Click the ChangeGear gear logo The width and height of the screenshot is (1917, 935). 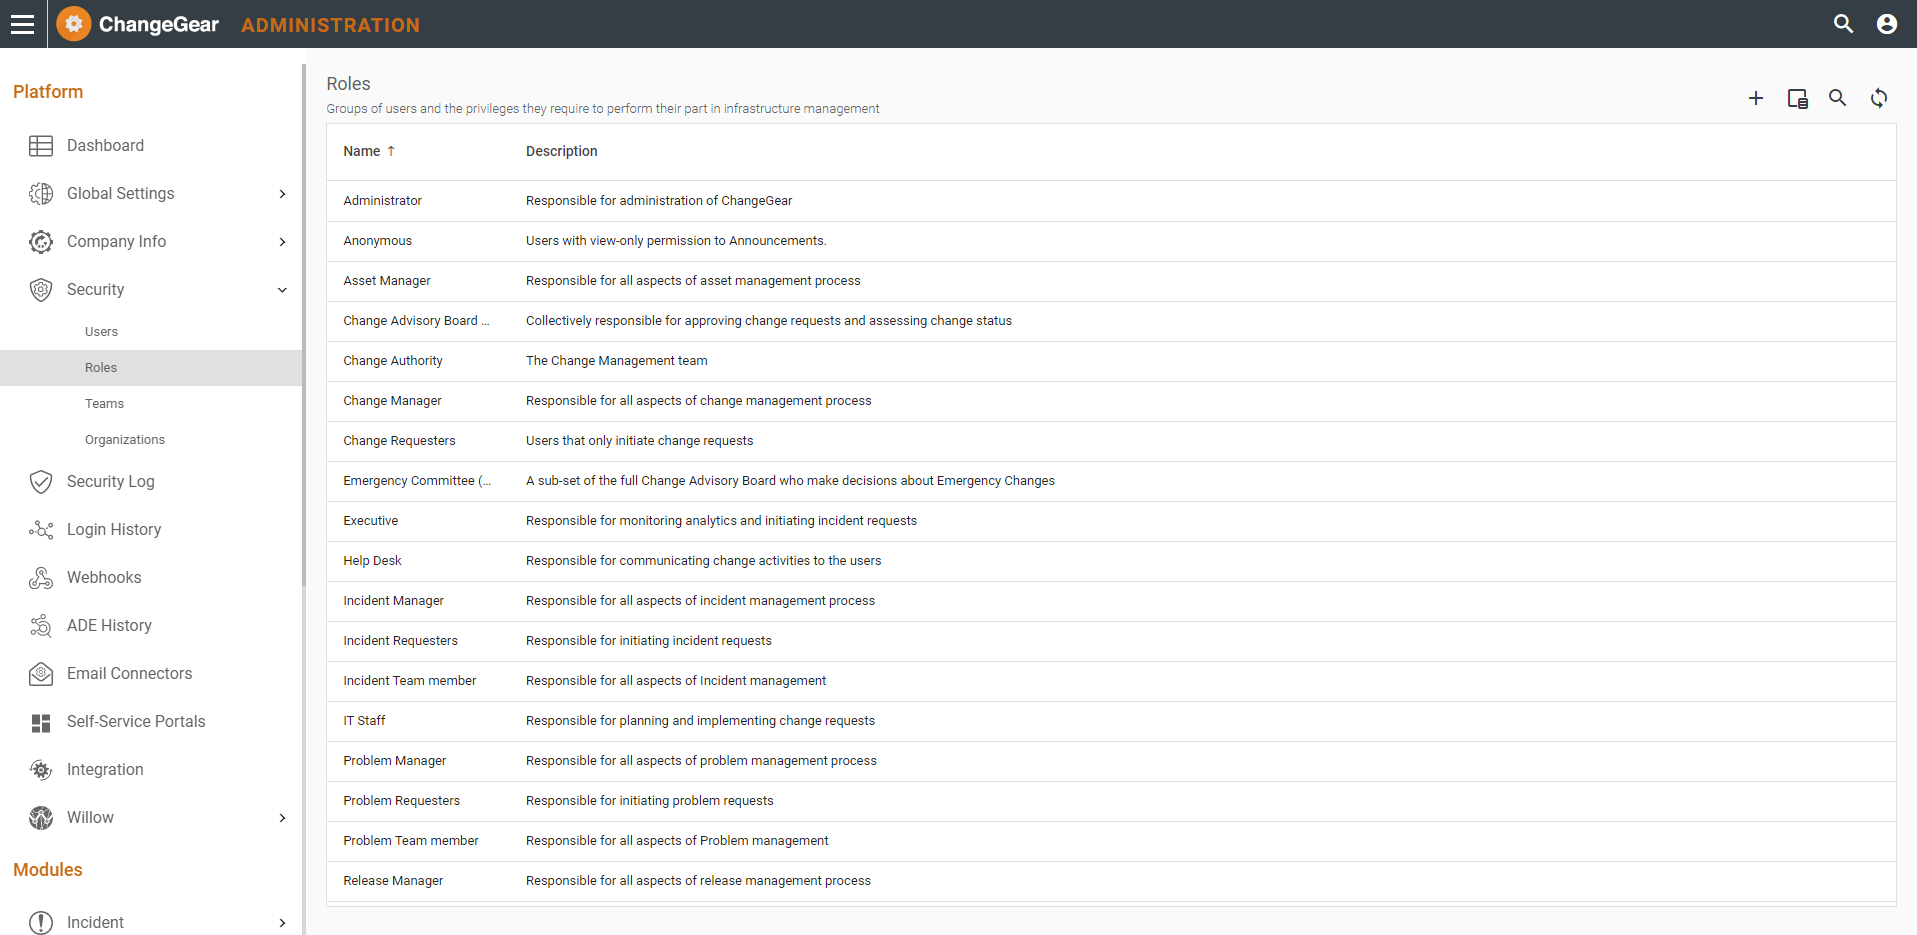(72, 23)
